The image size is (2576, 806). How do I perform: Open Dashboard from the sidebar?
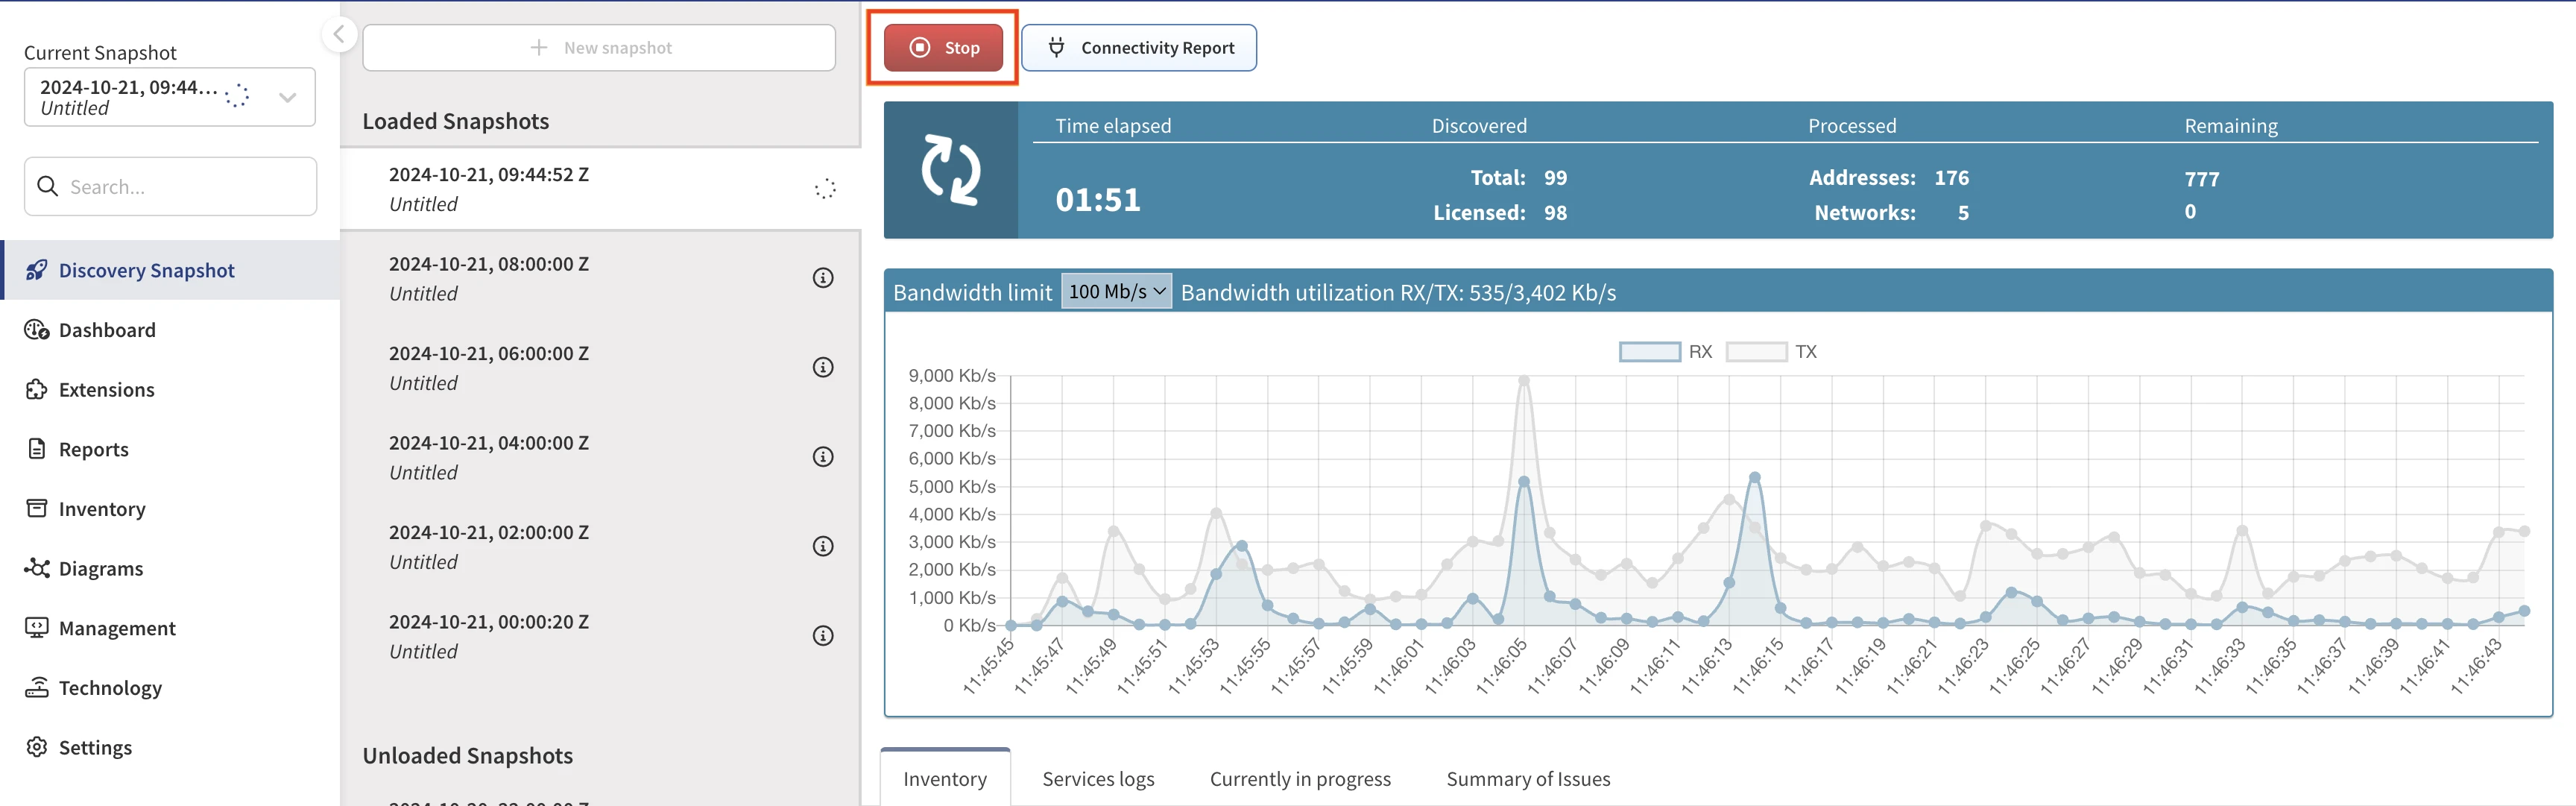pos(106,330)
